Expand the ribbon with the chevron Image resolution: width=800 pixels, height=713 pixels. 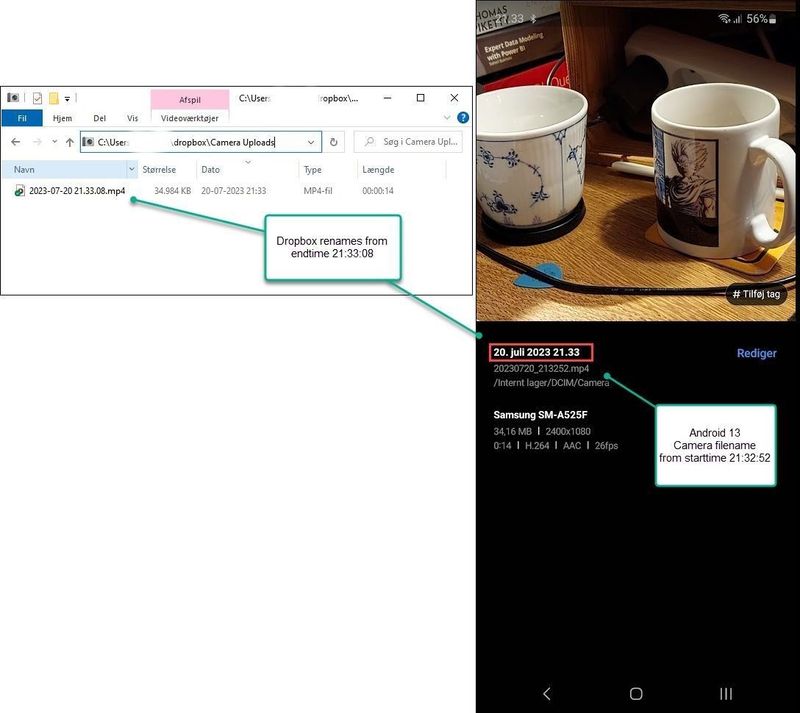pyautogui.click(x=446, y=118)
